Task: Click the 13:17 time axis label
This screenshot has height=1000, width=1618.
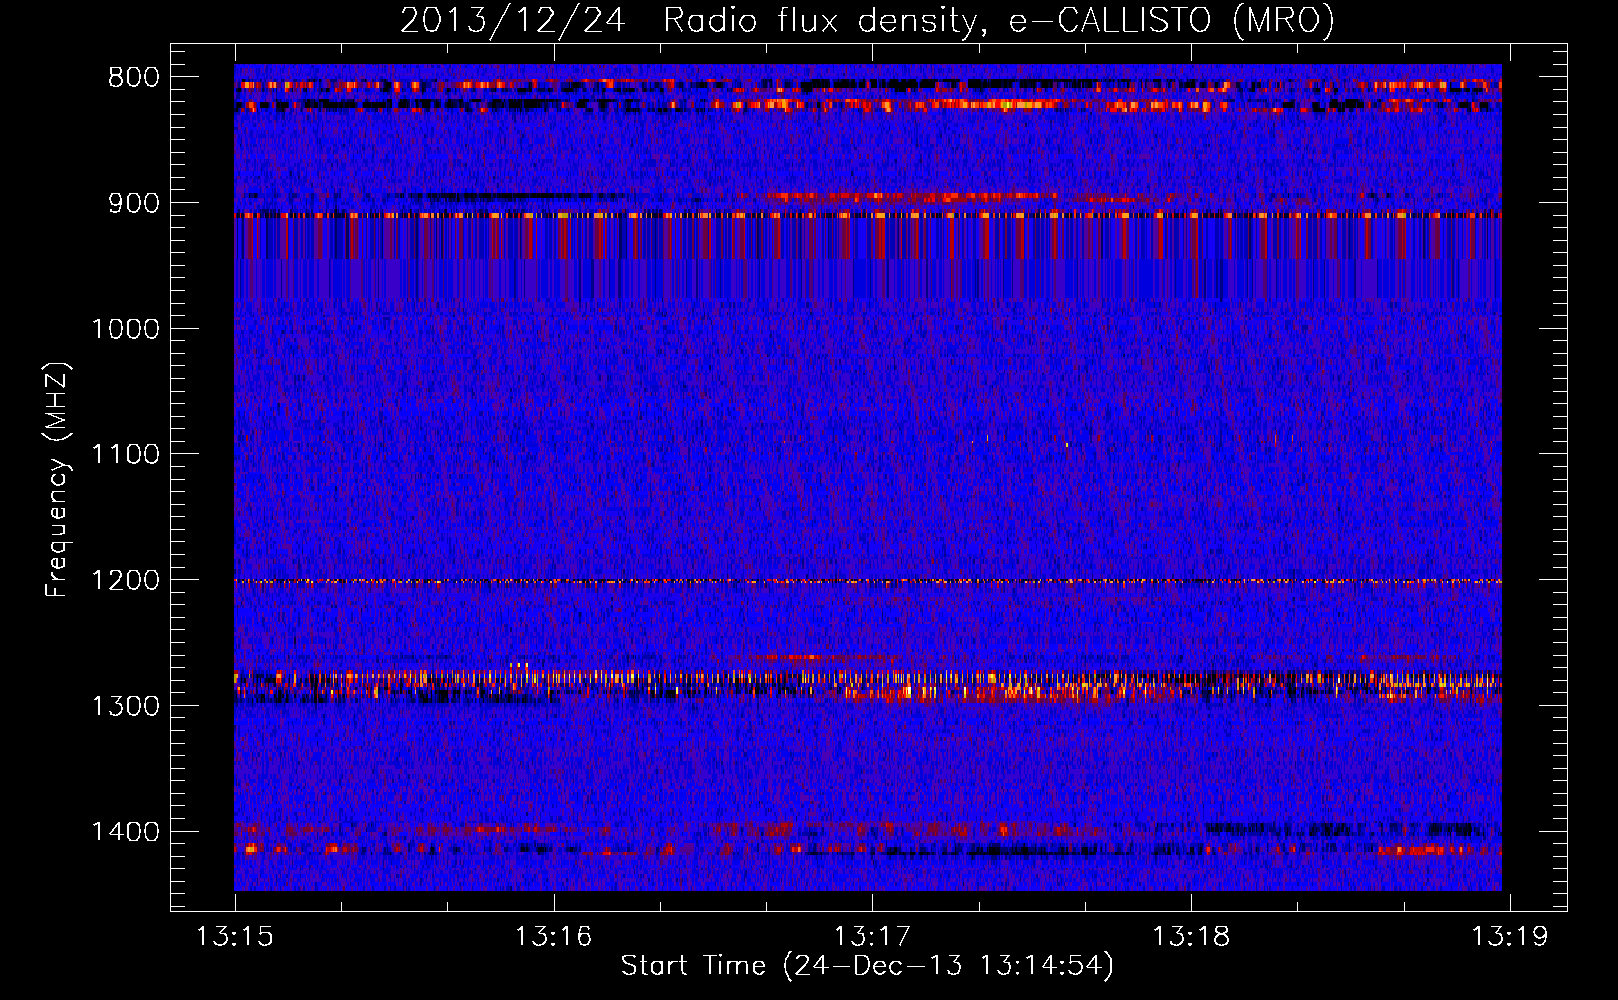Action: 872,937
